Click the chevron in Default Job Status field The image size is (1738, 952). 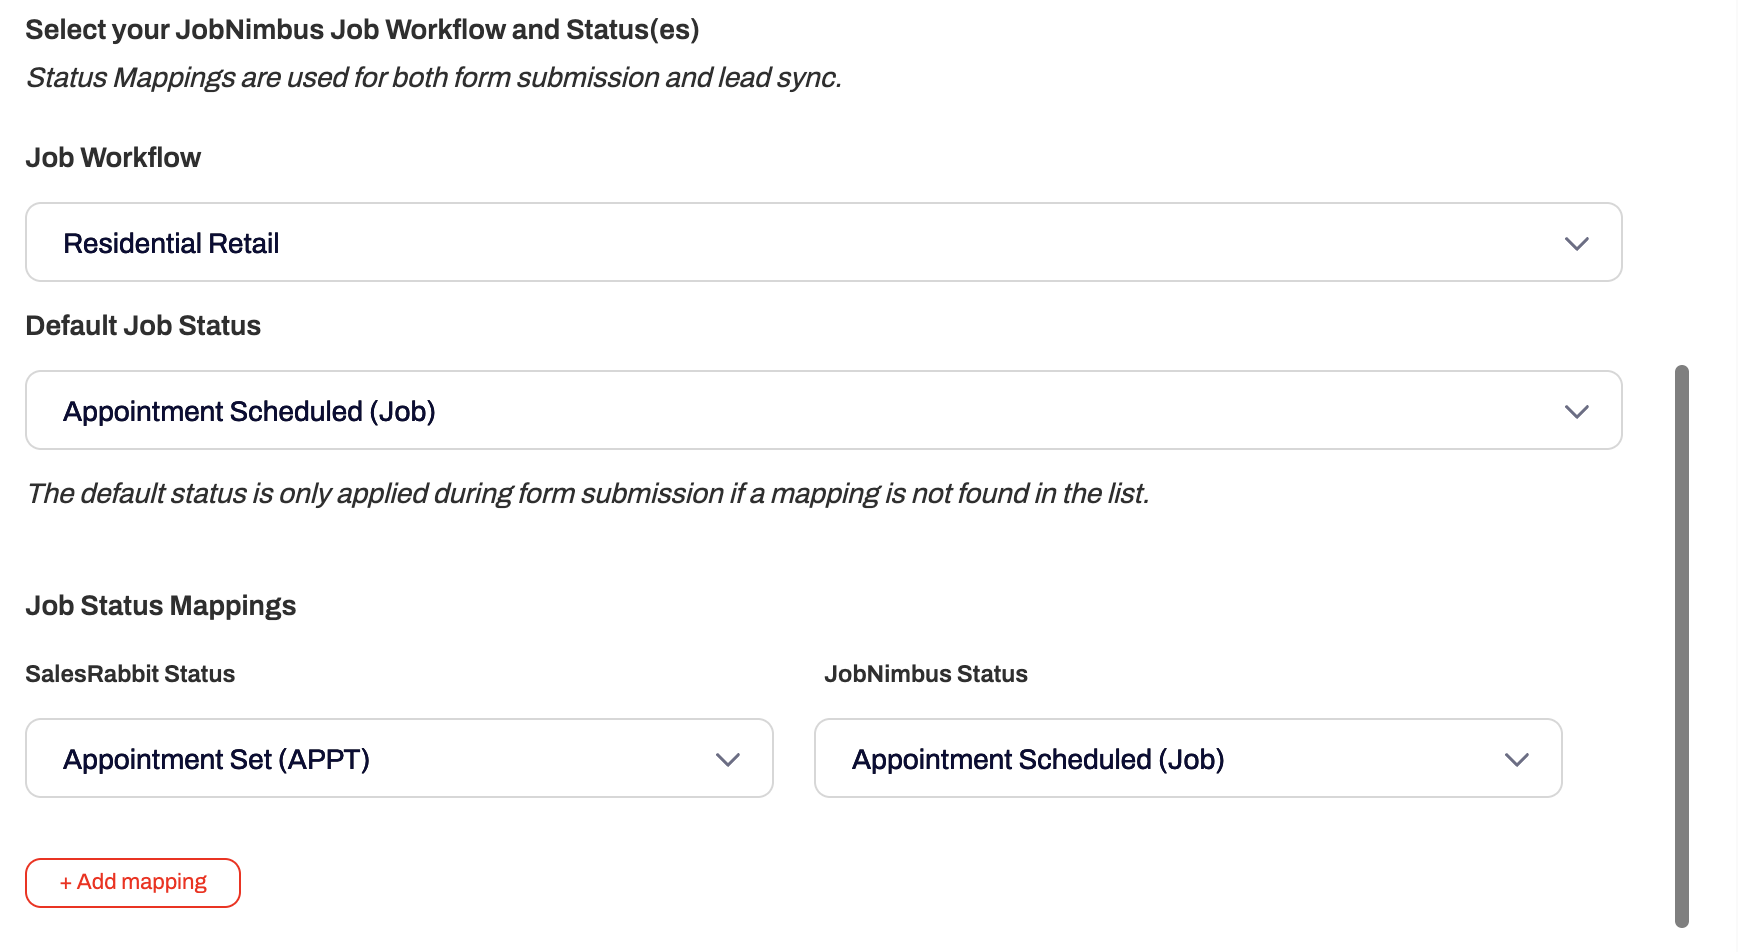point(1576,412)
